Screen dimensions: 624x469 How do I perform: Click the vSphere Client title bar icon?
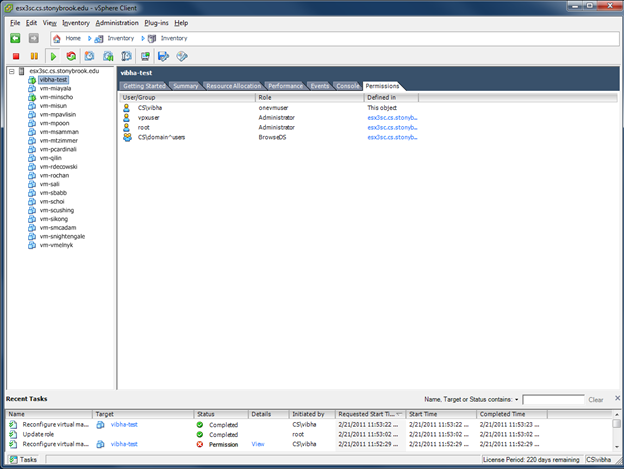click(x=8, y=8)
